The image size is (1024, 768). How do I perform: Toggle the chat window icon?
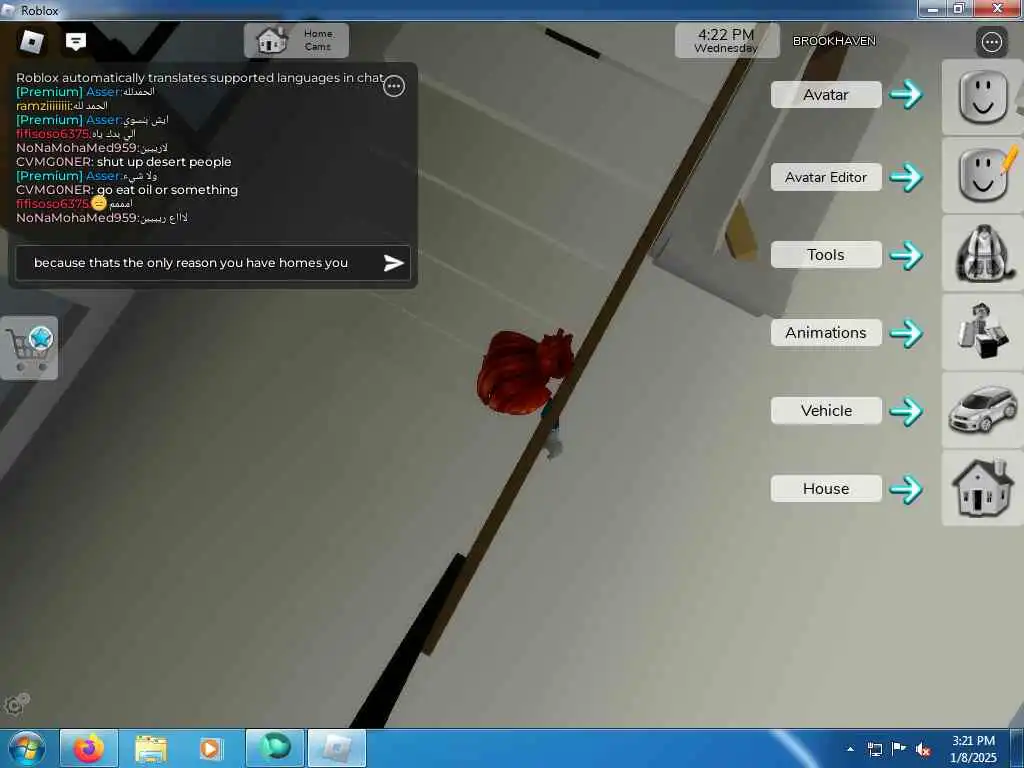tap(76, 42)
